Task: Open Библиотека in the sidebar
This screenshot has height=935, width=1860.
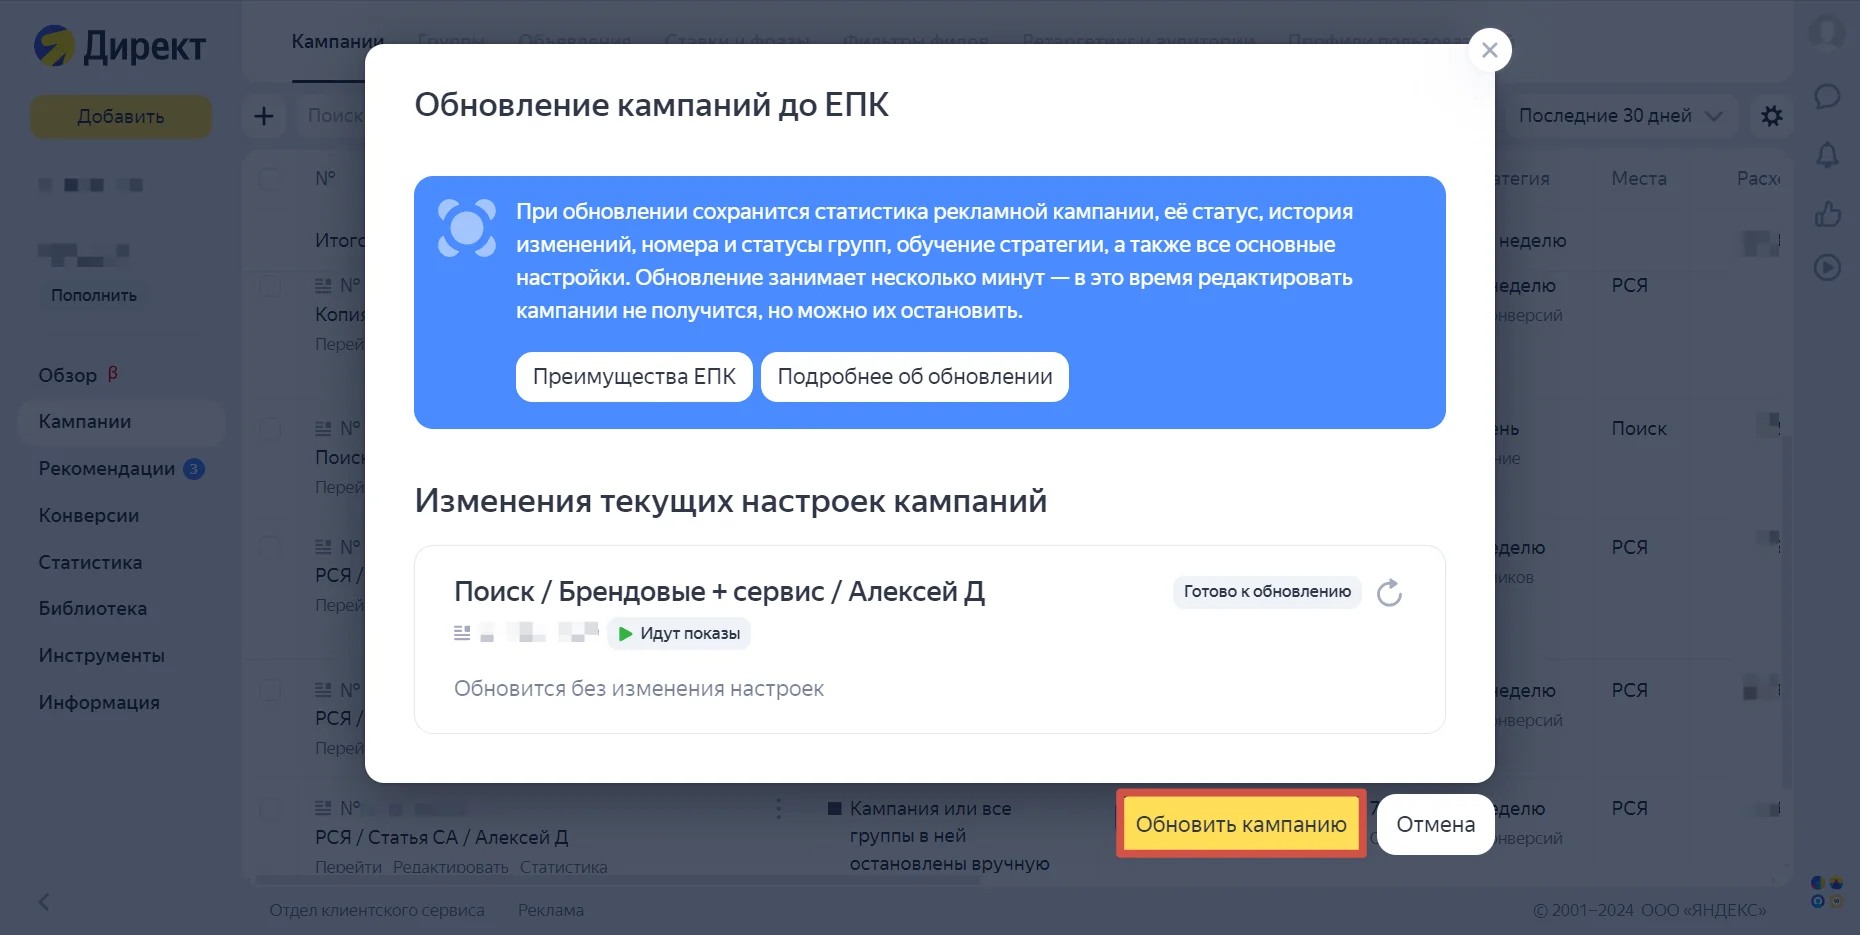Action: coord(93,609)
